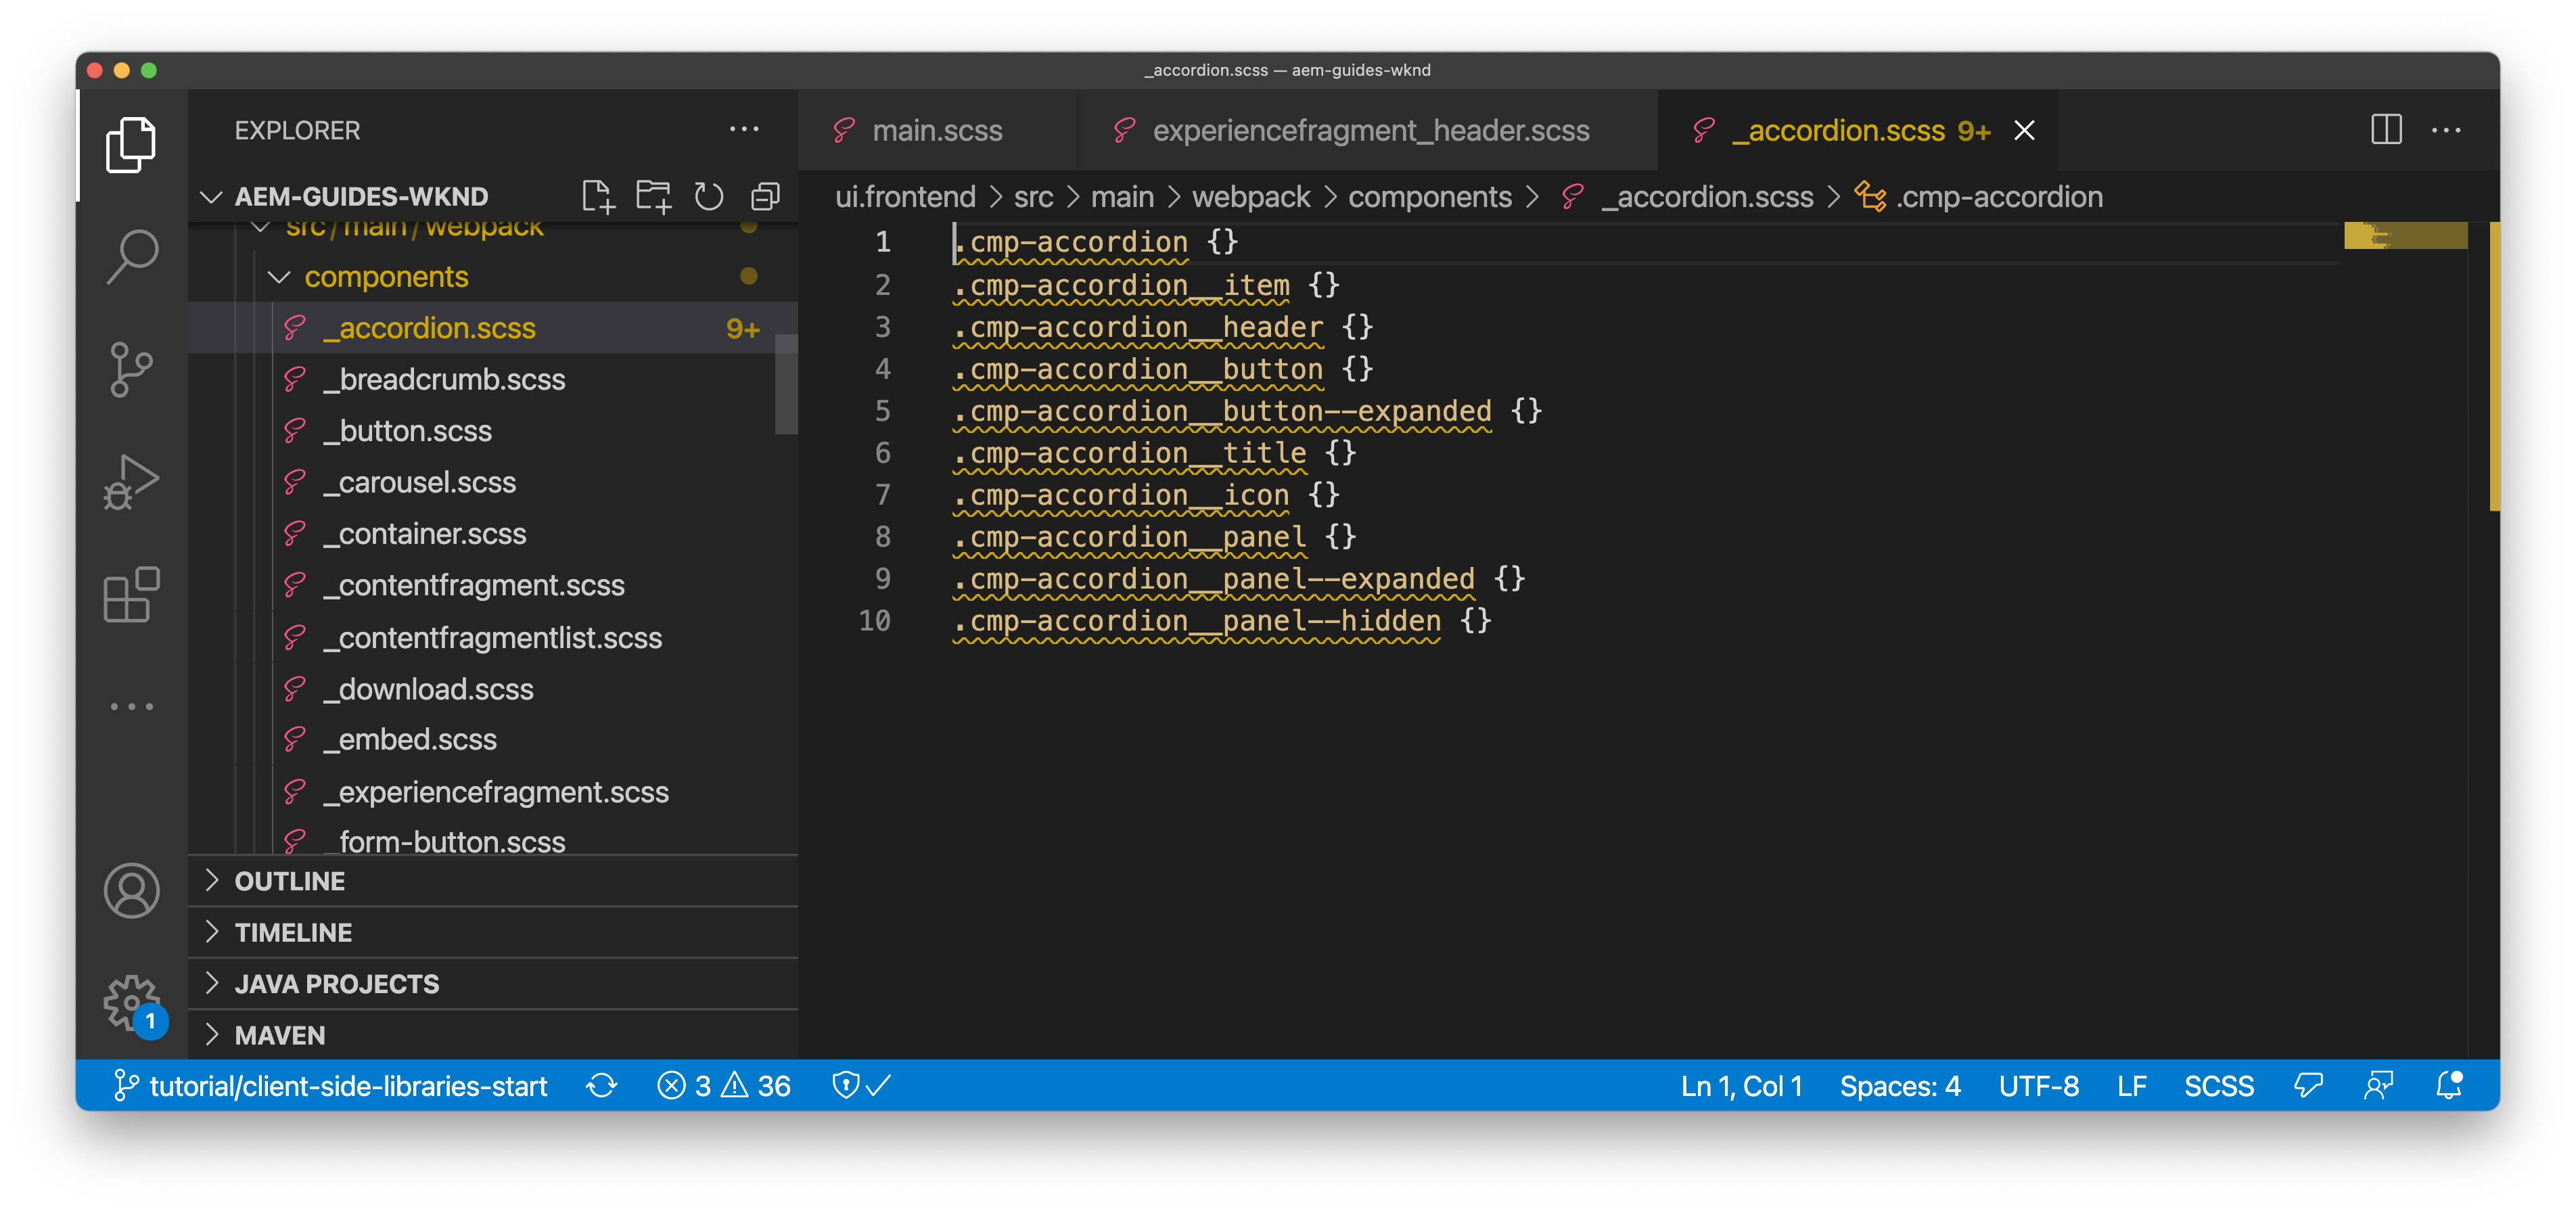This screenshot has width=2576, height=1211.
Task: Open editor more actions menu
Action: tap(2447, 130)
